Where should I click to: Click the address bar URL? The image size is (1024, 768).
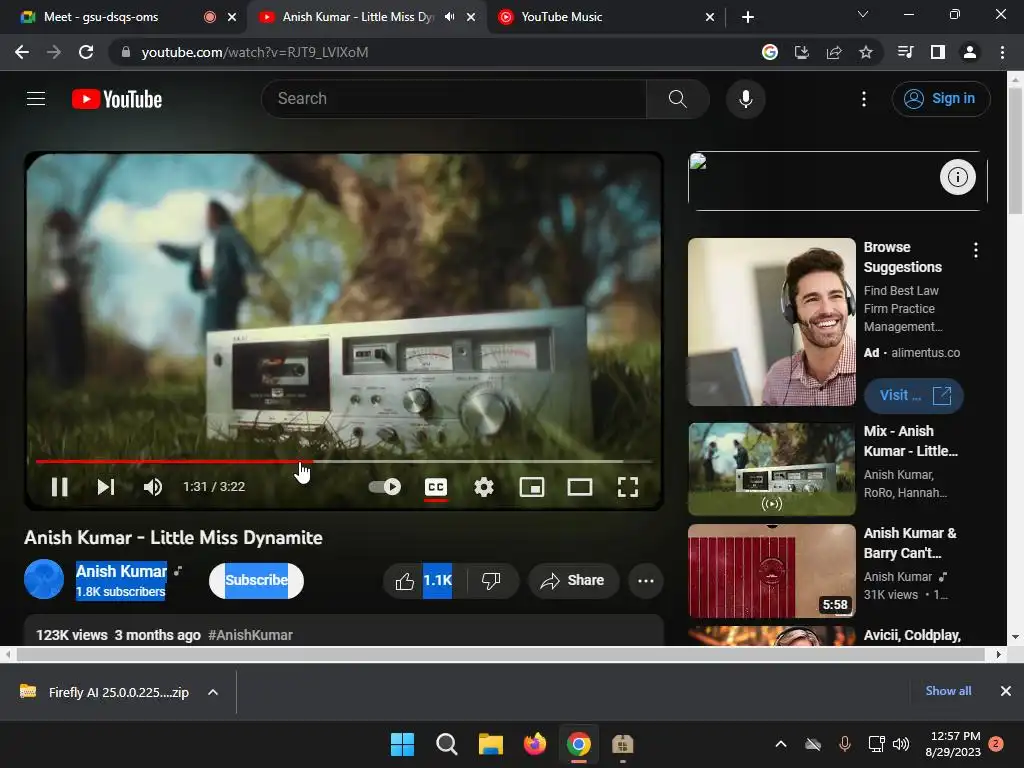(x=255, y=52)
